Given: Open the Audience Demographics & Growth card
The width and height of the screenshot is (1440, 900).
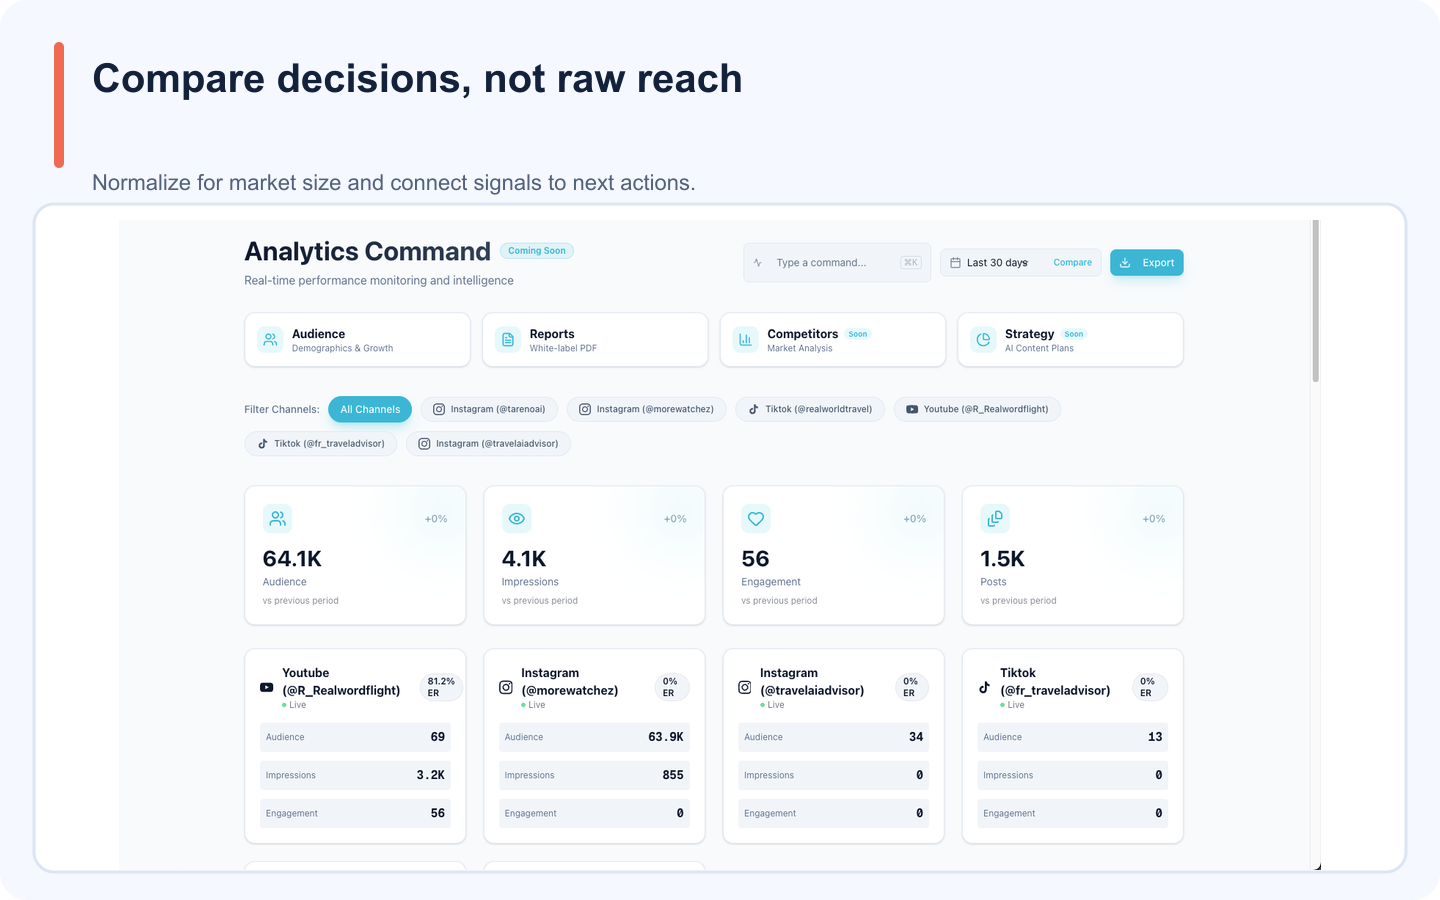Looking at the screenshot, I should tap(357, 340).
